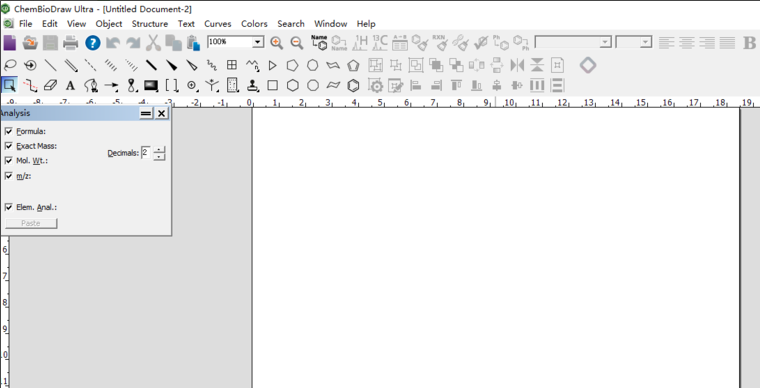
Task: Select the Pen drawing tool
Action: [91, 86]
